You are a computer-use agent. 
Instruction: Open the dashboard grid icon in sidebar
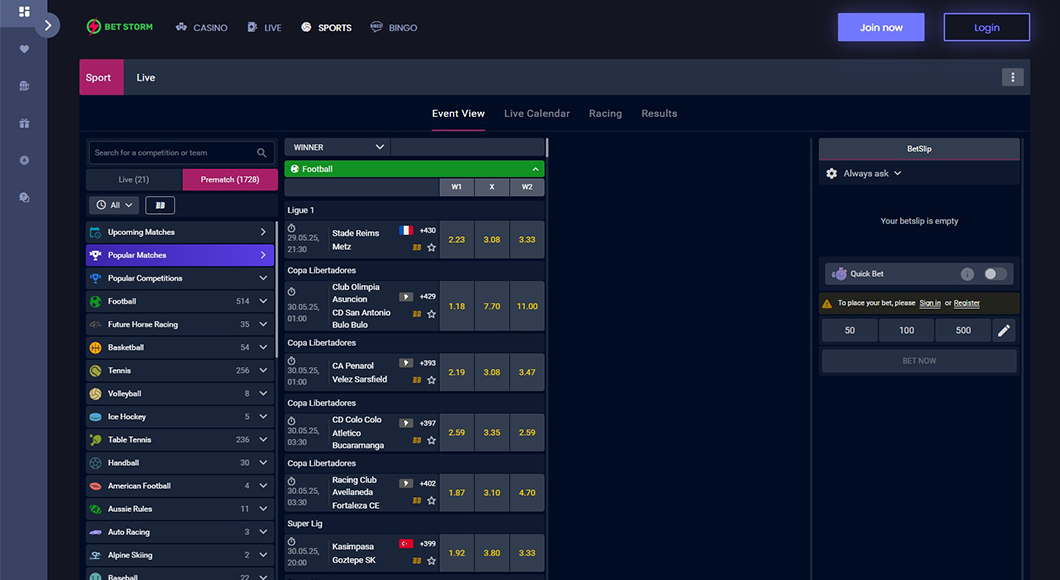[x=24, y=11]
